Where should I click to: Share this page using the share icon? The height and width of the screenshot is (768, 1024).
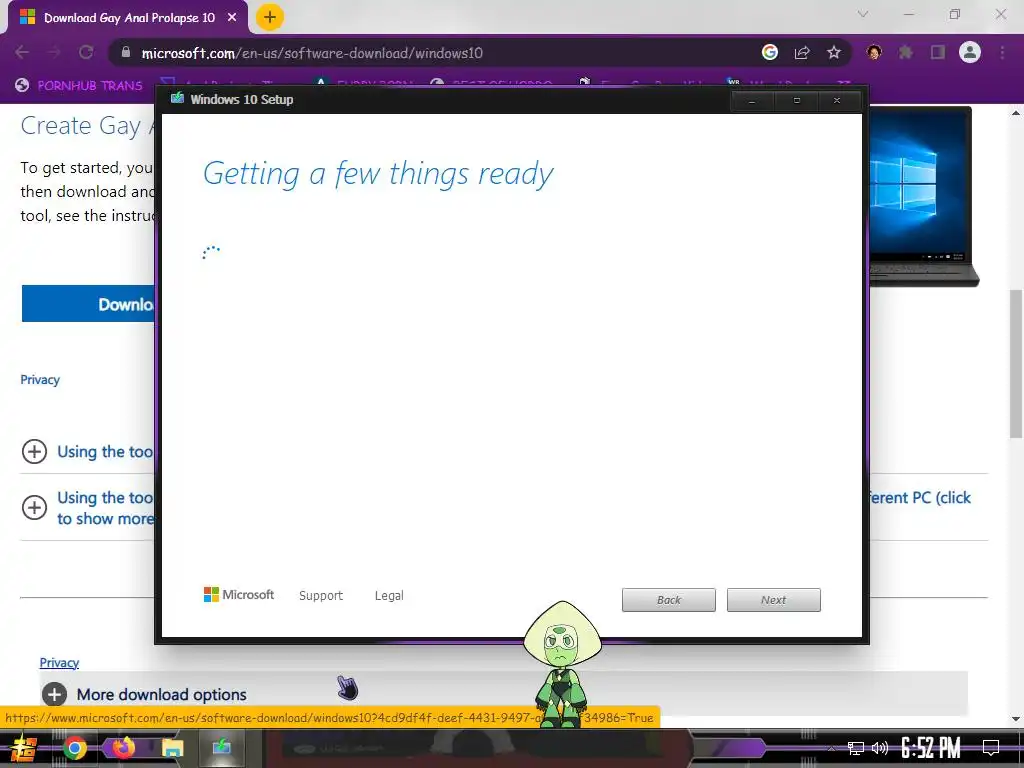pos(802,52)
